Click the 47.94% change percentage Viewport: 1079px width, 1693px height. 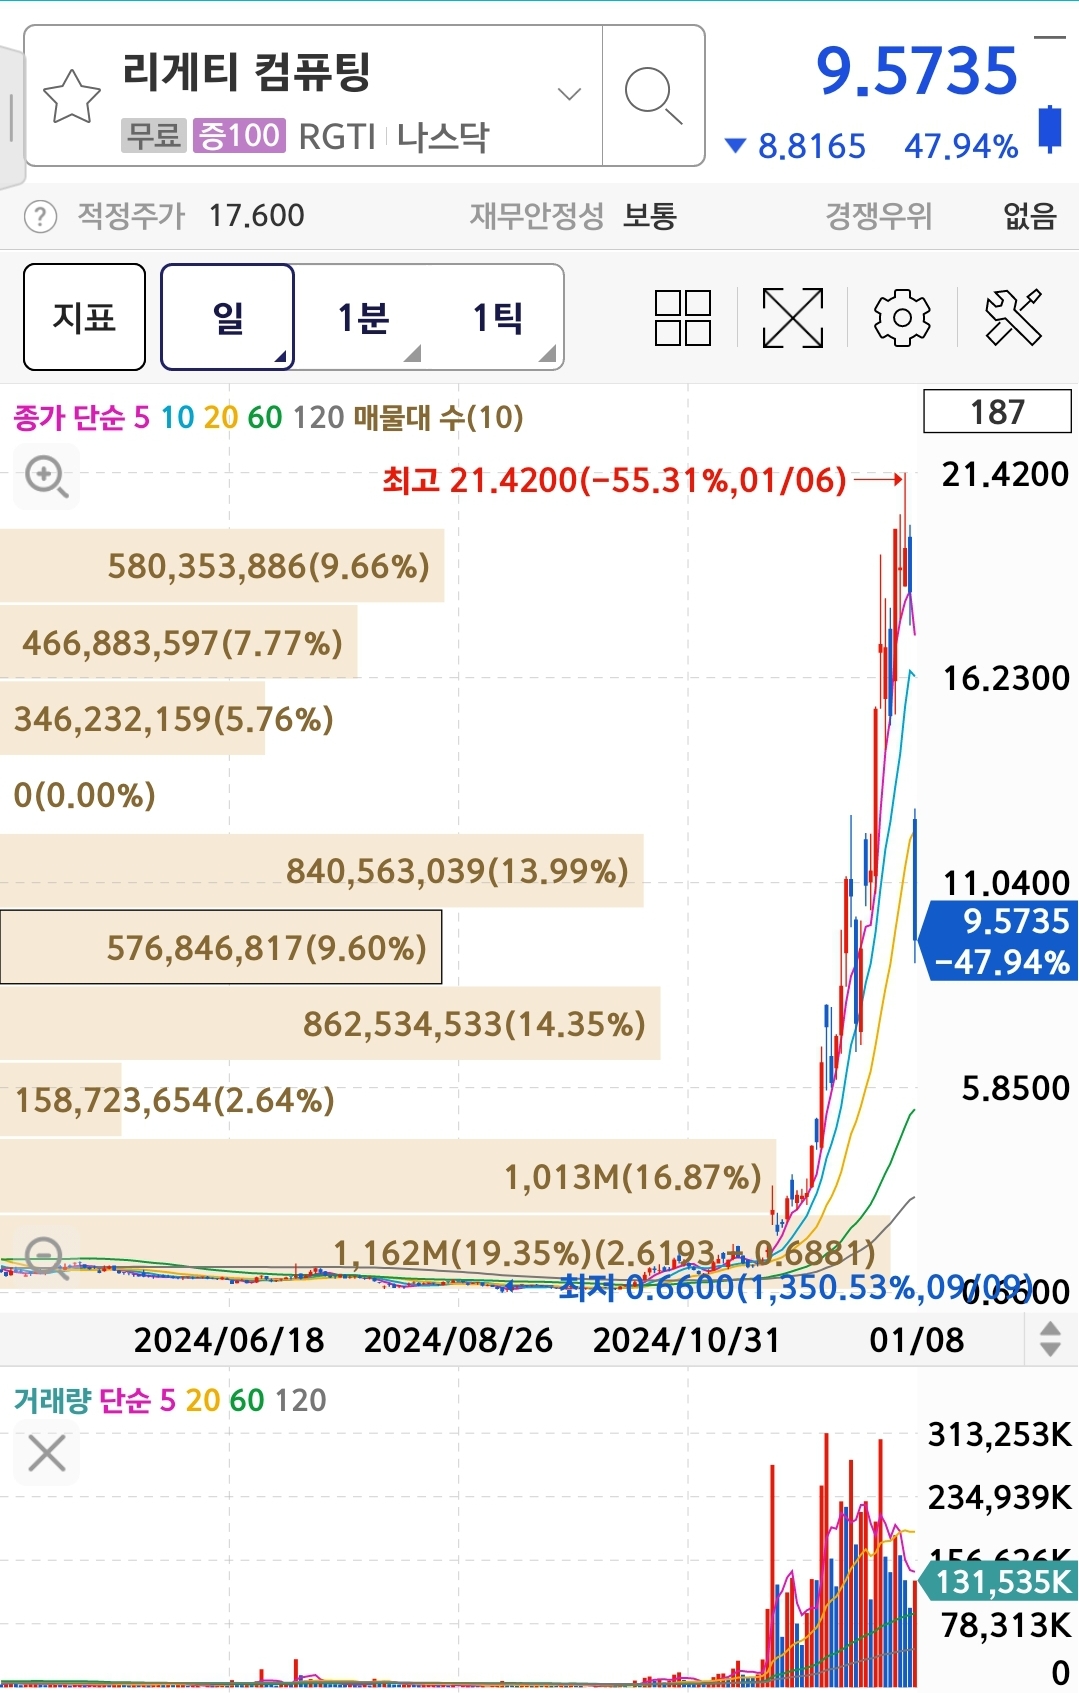(961, 146)
